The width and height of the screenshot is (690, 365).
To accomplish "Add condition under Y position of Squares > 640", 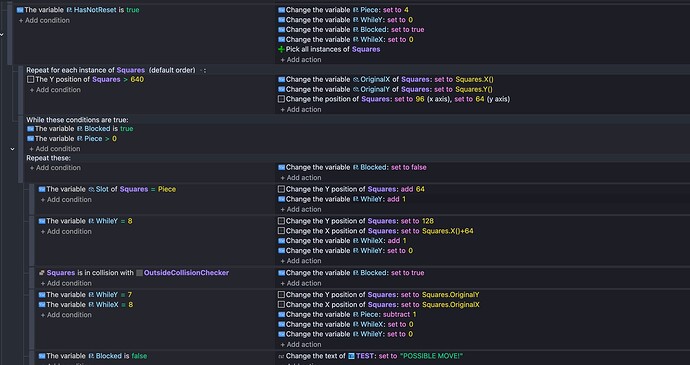I will tap(55, 90).
